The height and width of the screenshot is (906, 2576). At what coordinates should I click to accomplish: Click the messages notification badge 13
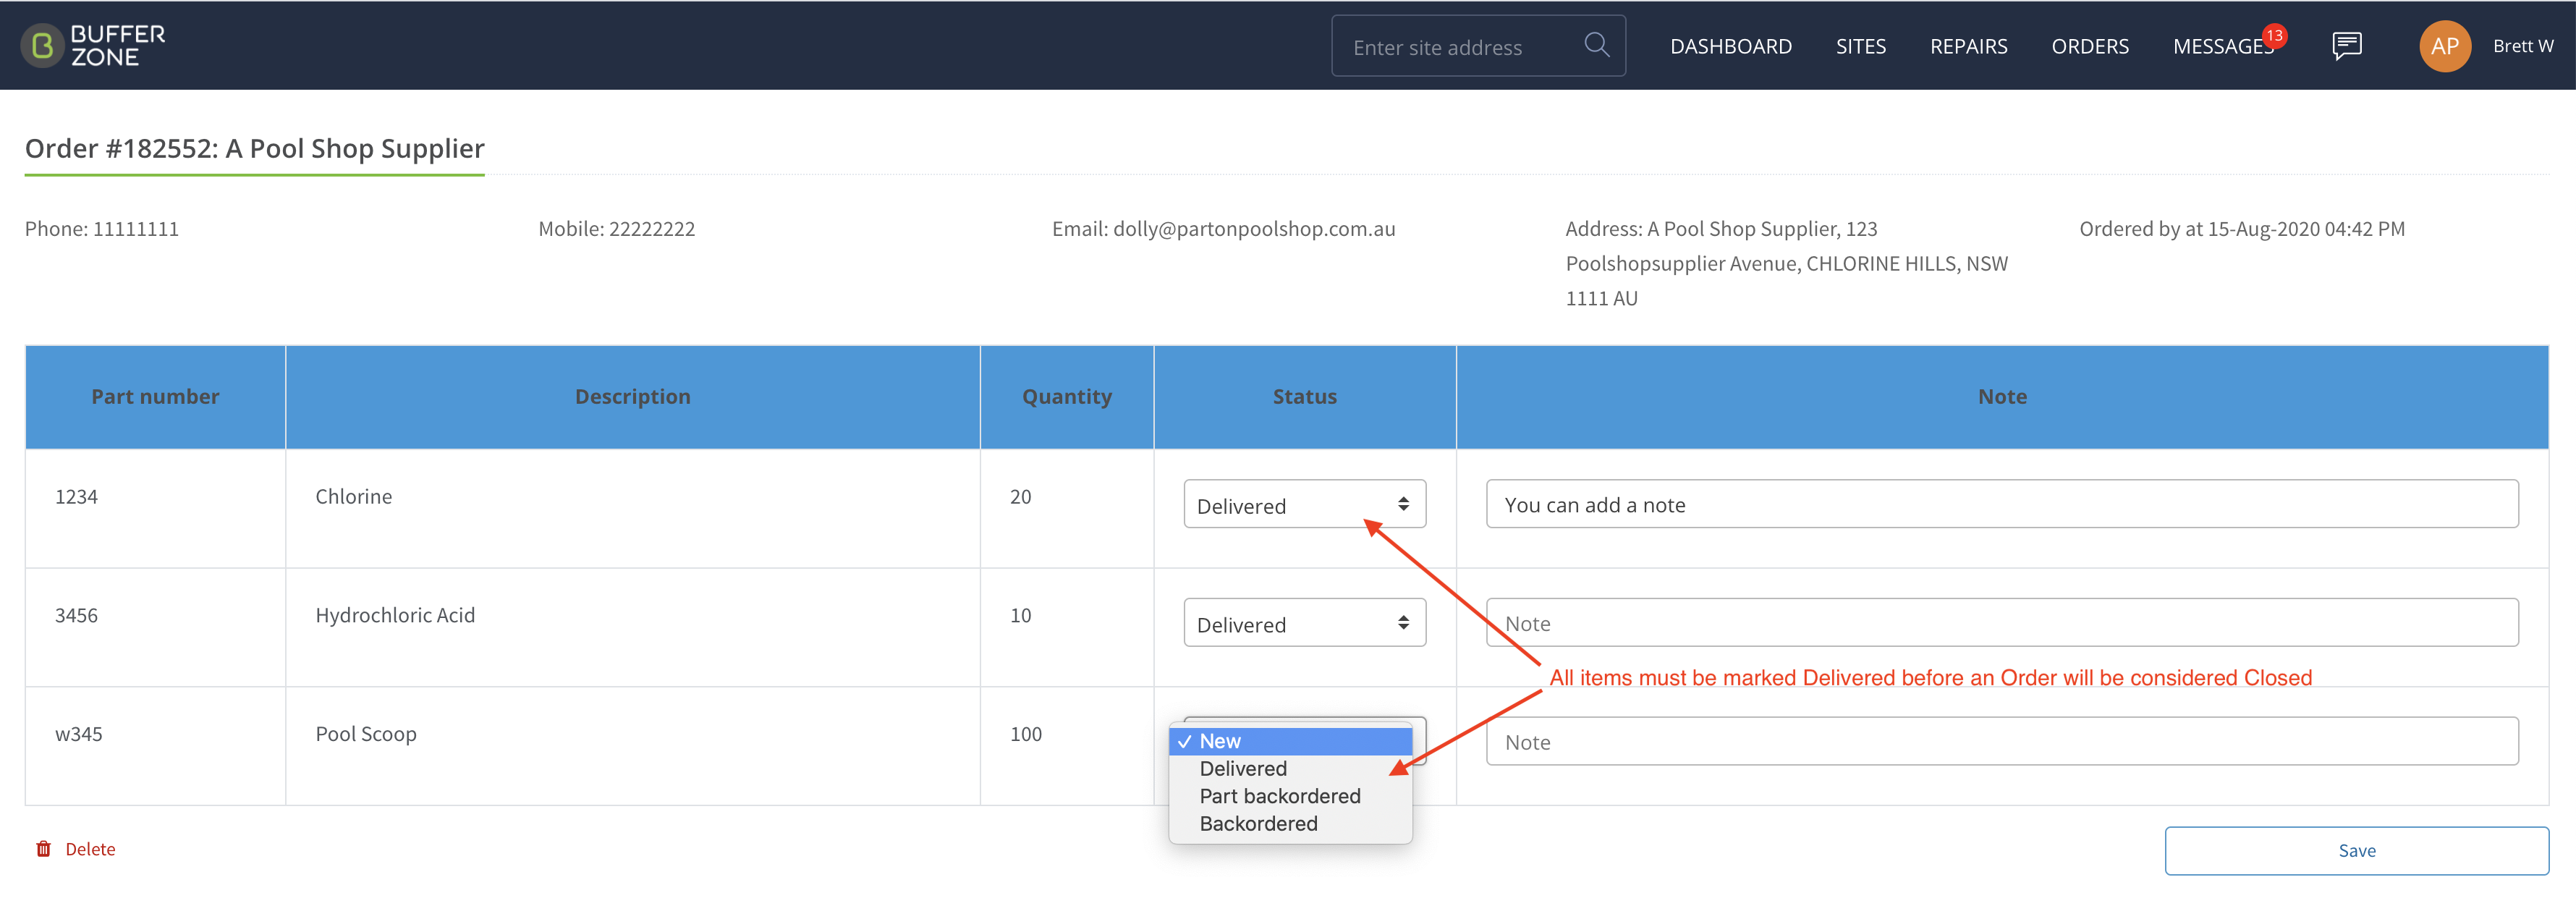[x=2274, y=36]
